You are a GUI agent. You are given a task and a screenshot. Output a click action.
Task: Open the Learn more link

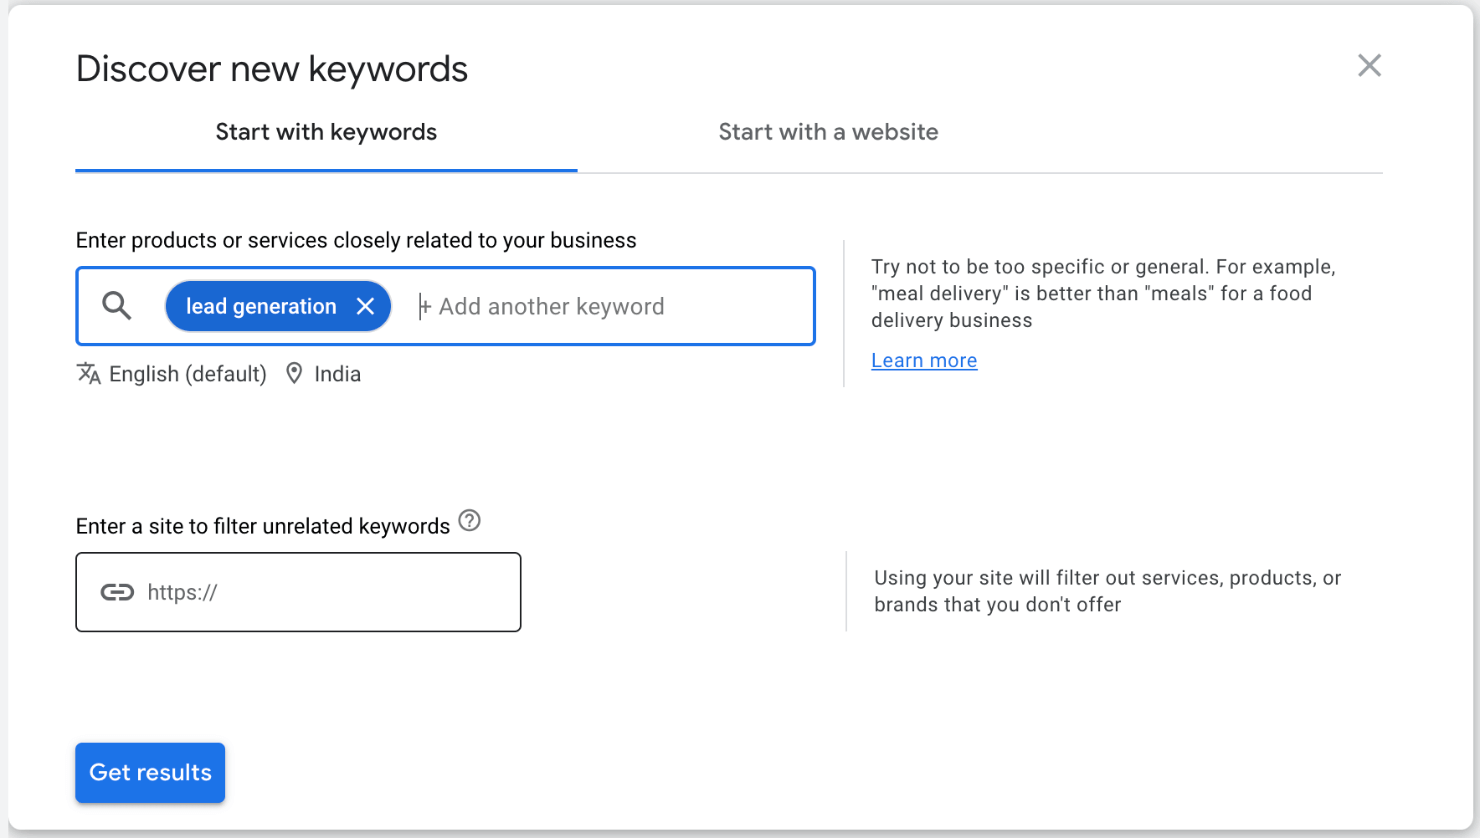click(x=923, y=360)
